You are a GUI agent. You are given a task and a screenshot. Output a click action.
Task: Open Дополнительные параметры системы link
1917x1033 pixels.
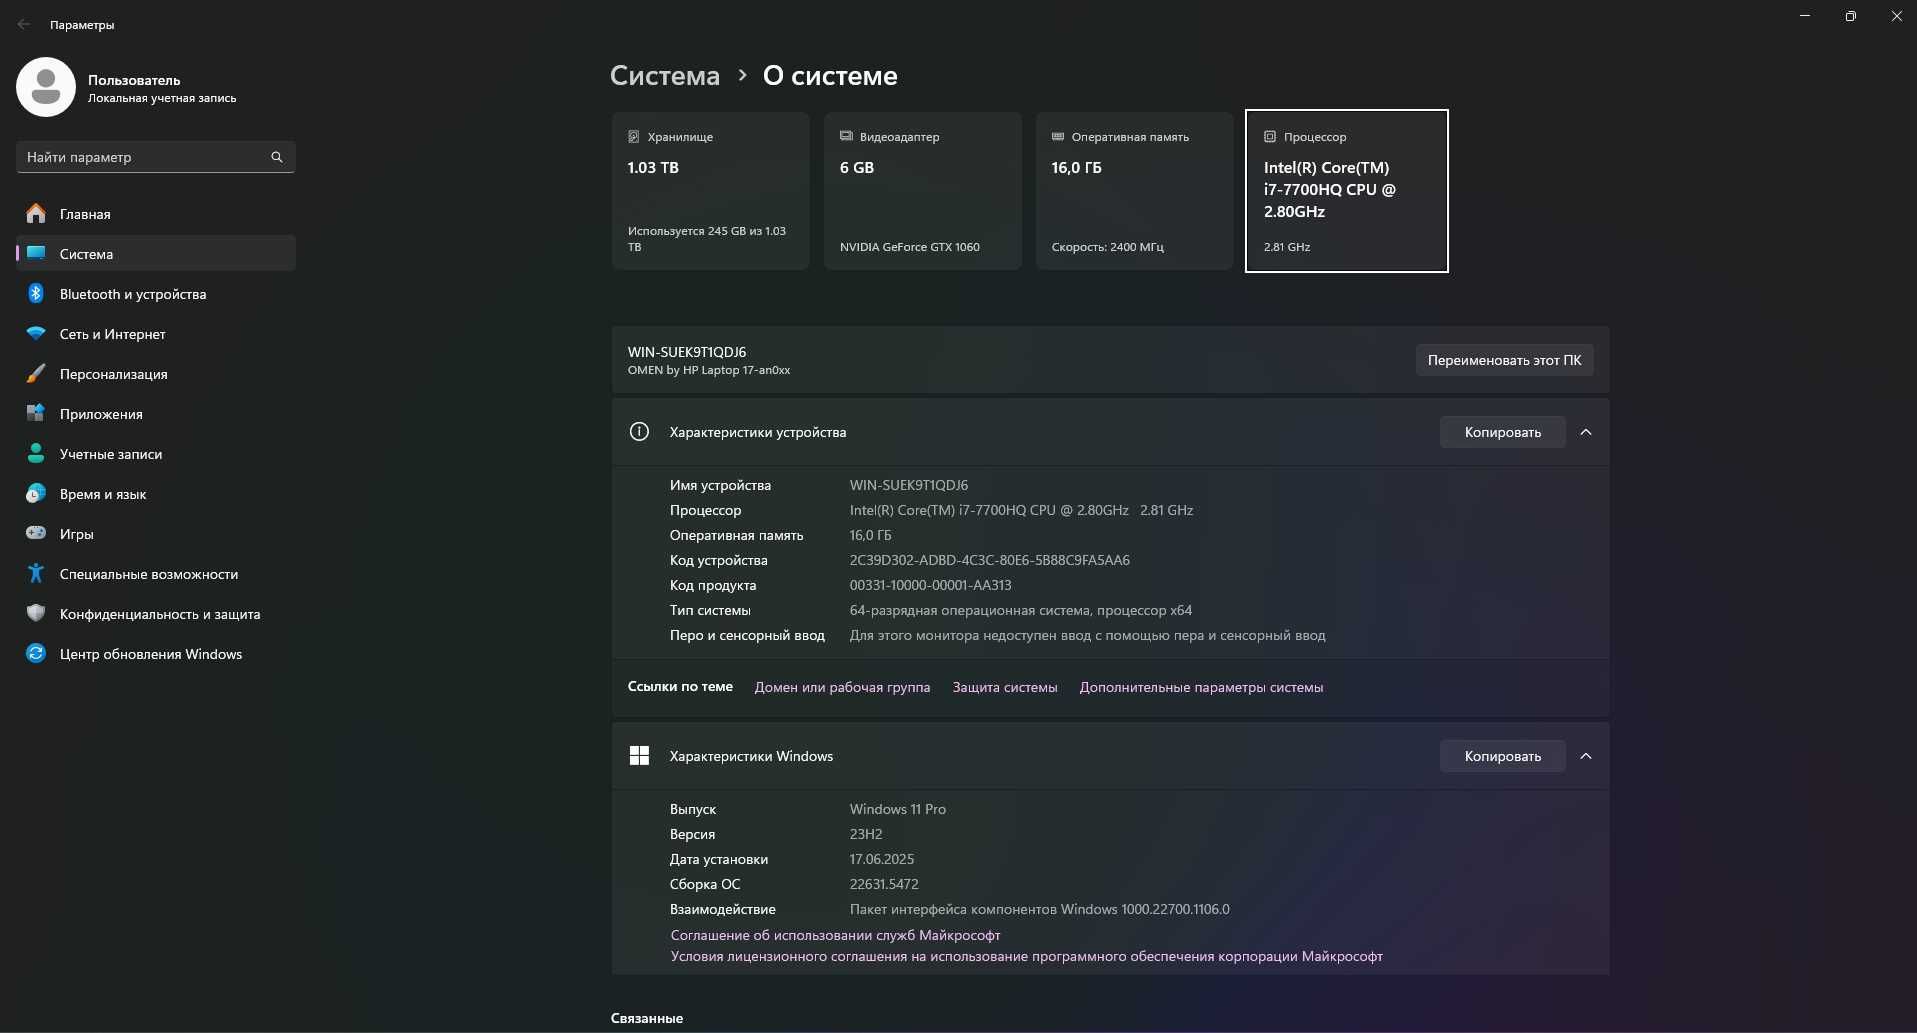[1201, 687]
